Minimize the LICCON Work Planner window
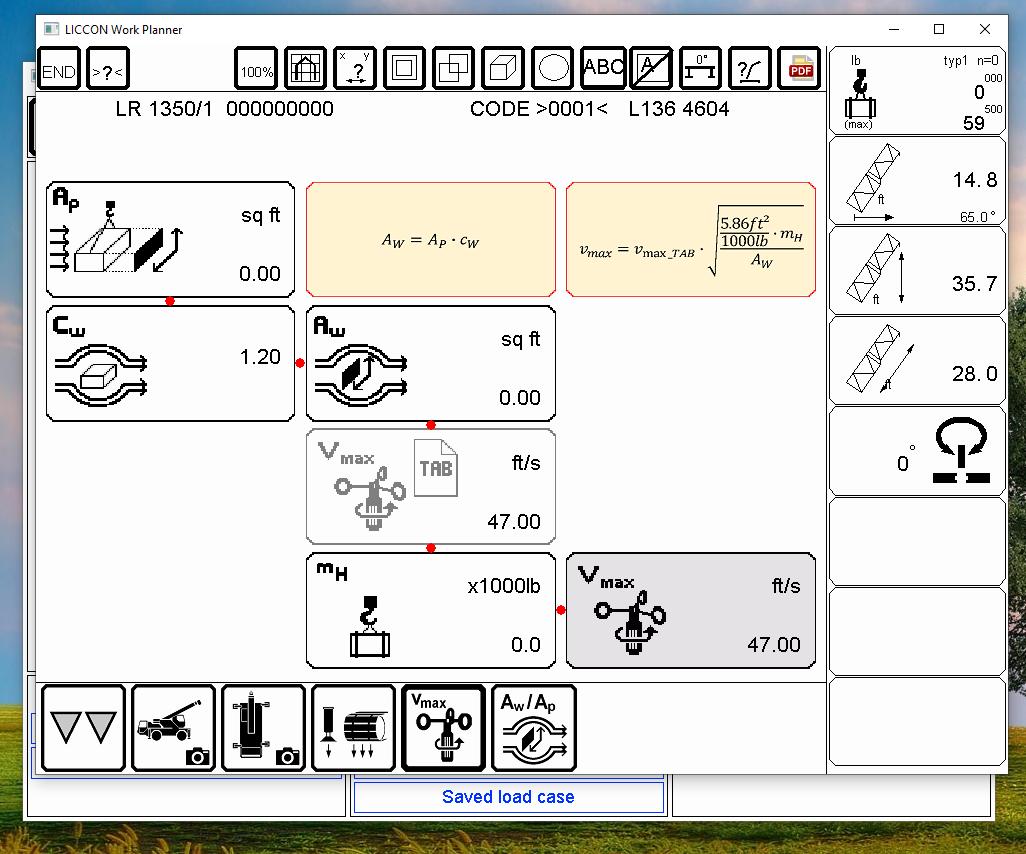The width and height of the screenshot is (1026, 854). 894,29
